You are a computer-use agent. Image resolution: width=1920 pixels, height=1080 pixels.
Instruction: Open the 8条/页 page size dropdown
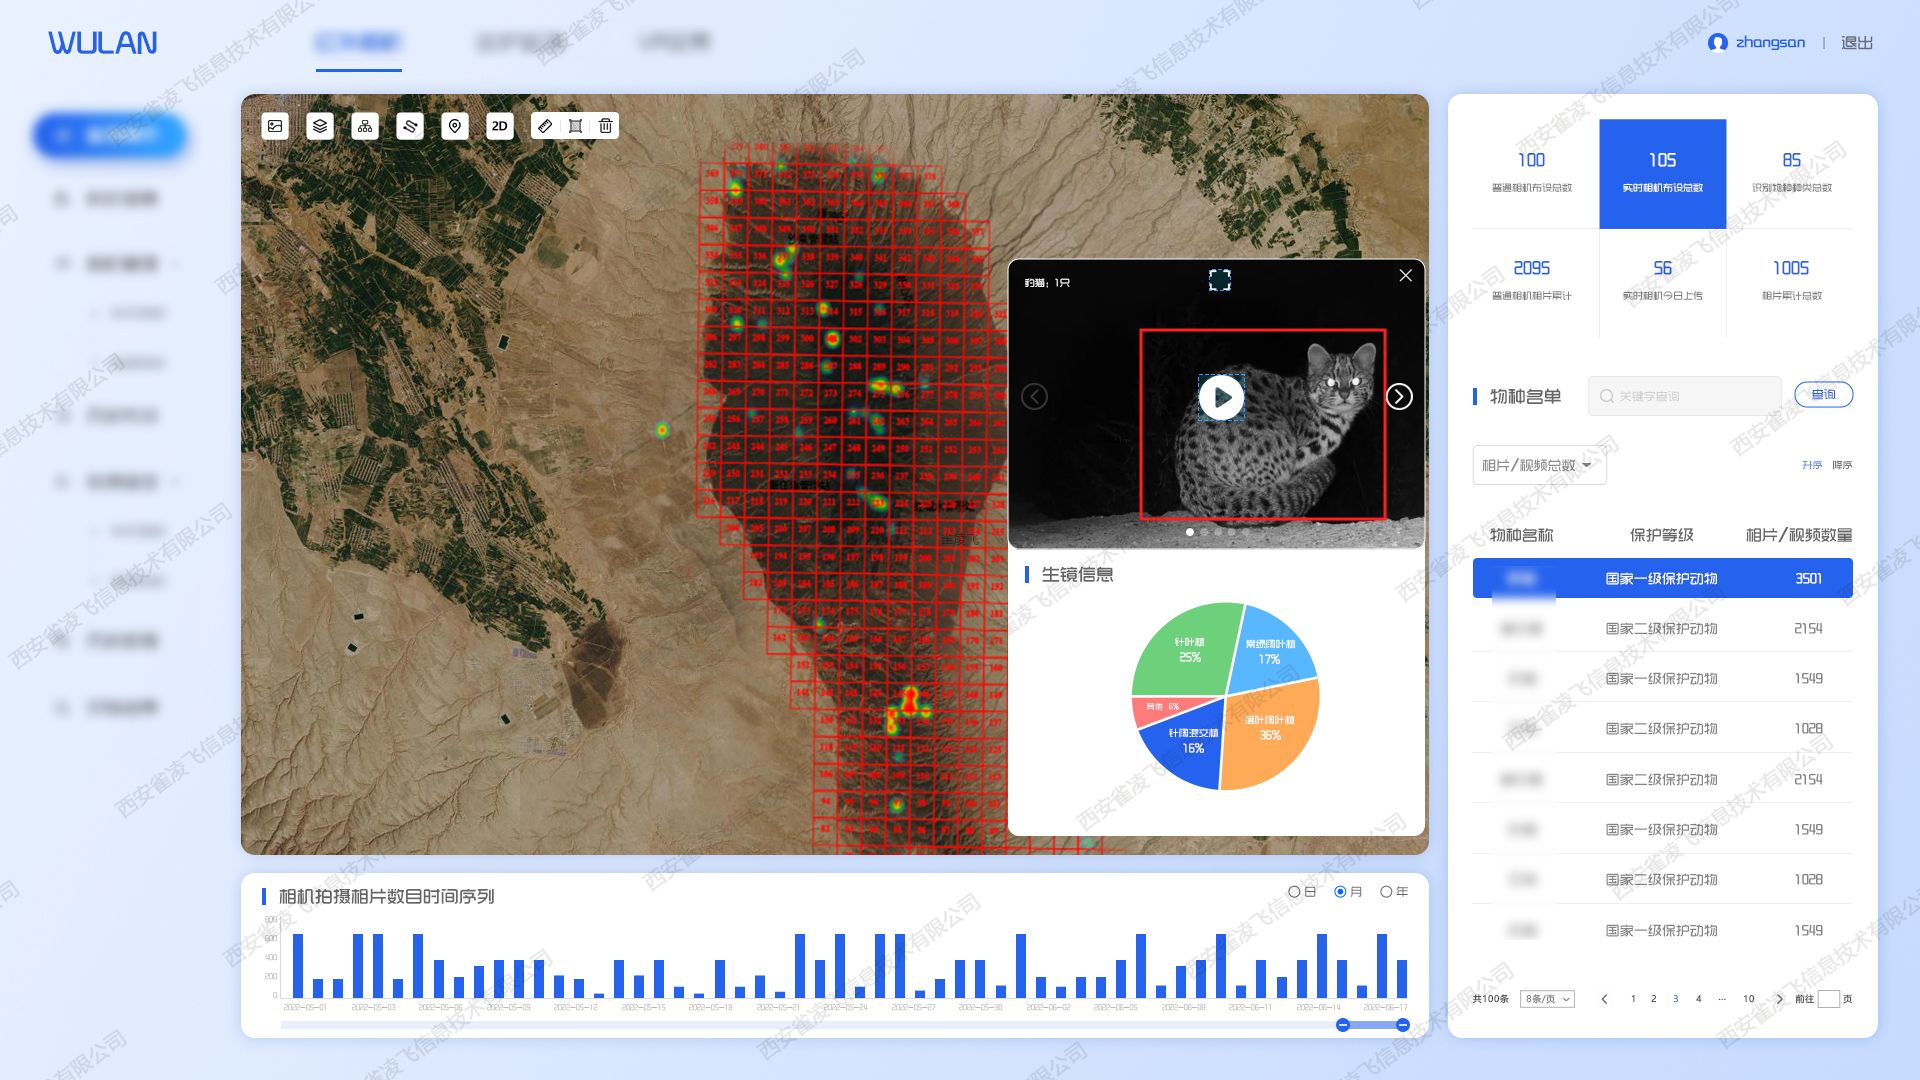[1547, 999]
